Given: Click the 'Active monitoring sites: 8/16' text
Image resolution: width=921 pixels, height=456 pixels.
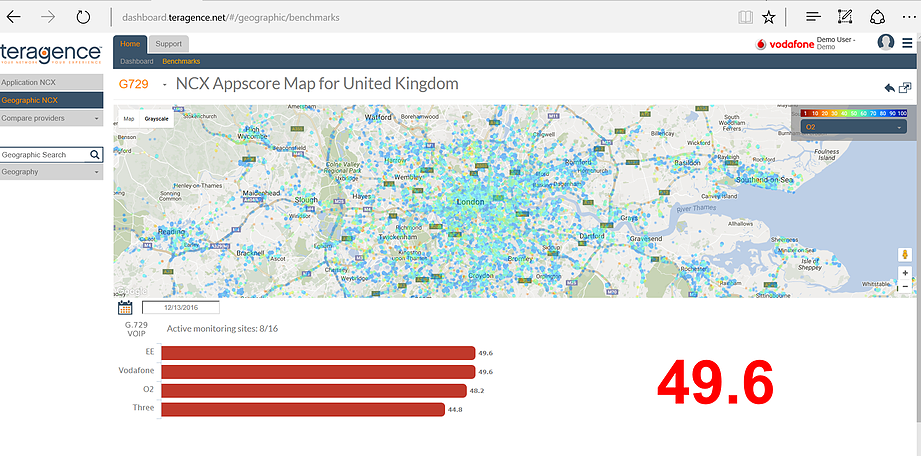Looking at the screenshot, I should (222, 328).
